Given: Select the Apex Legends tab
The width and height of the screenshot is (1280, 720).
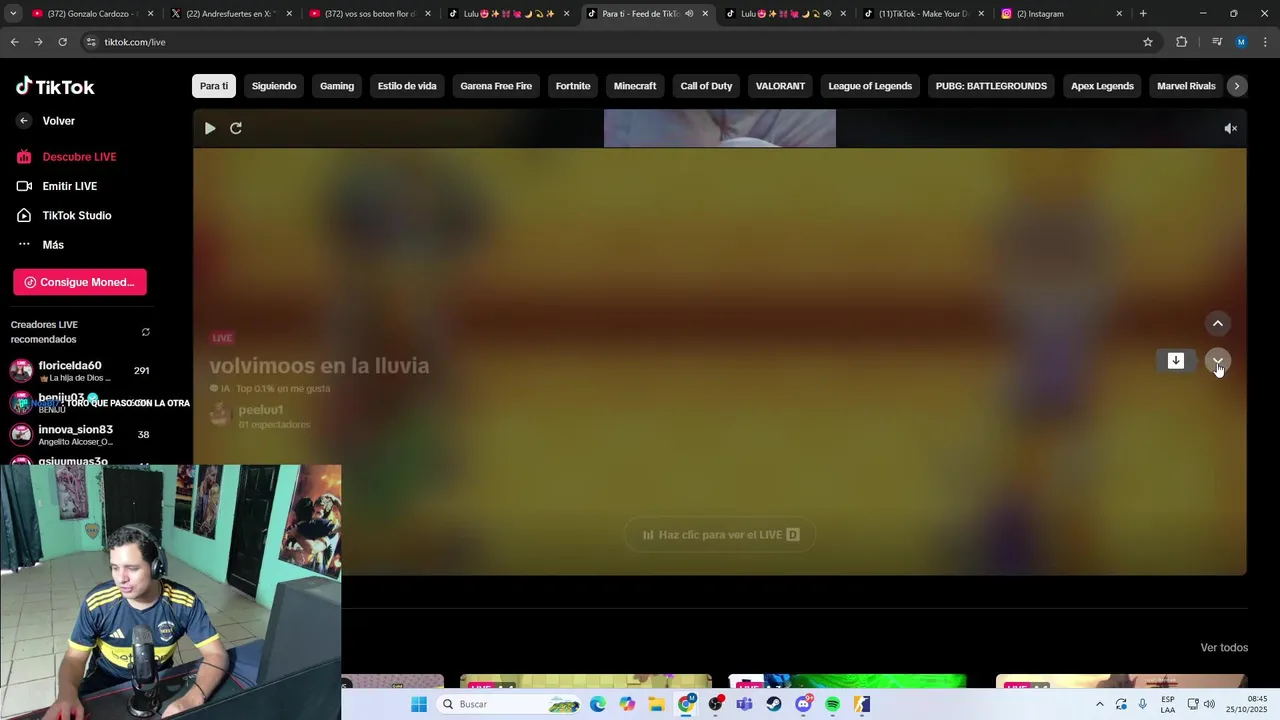Looking at the screenshot, I should pyautogui.click(x=1102, y=86).
